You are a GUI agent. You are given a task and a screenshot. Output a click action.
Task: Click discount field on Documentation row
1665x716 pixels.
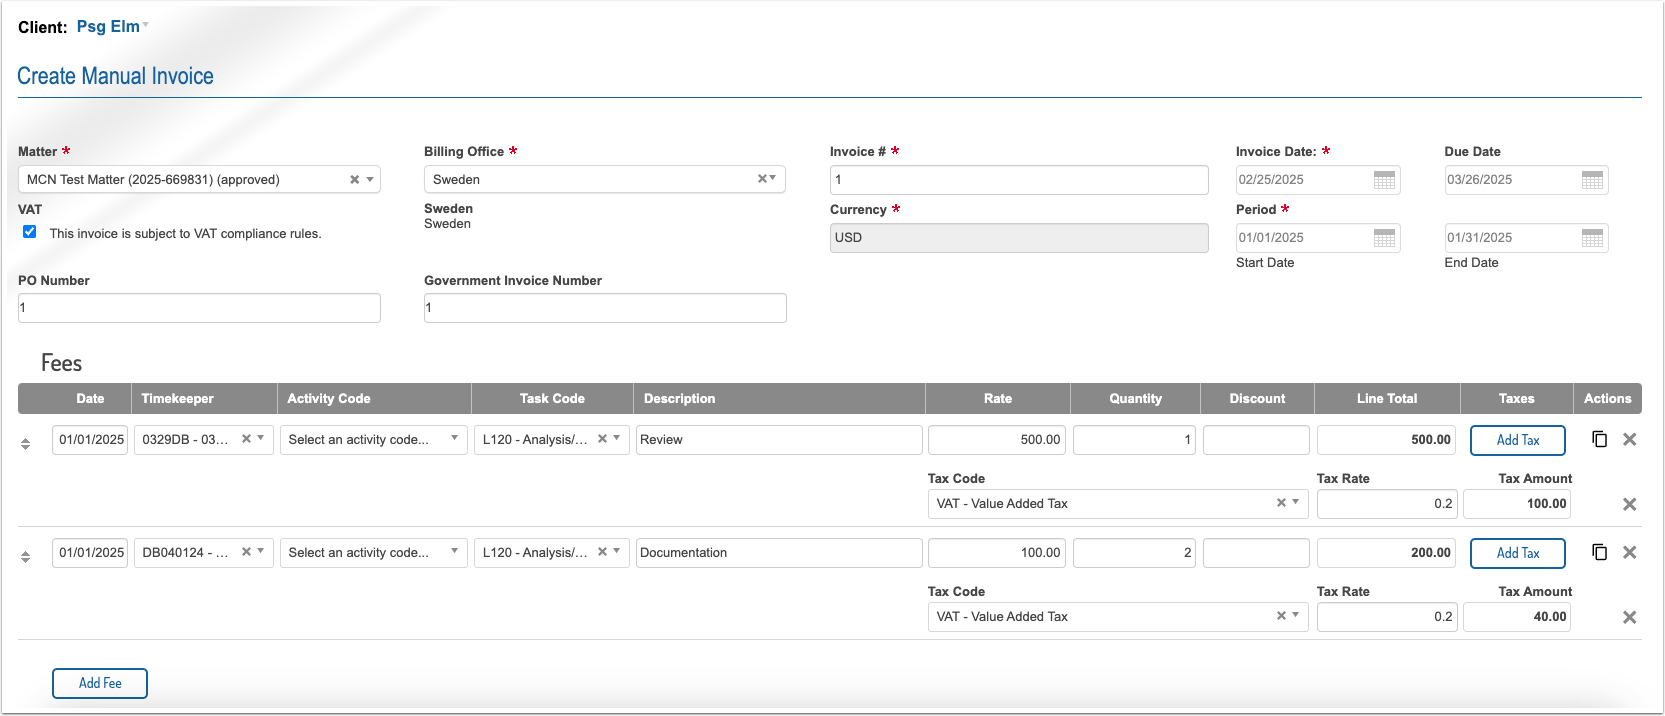click(1256, 553)
